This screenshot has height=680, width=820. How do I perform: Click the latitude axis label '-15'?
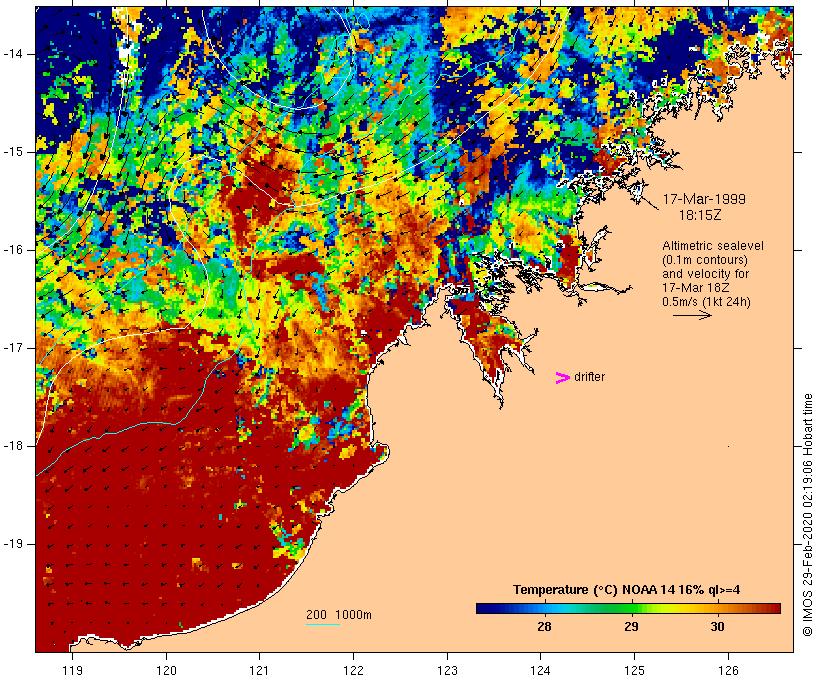tap(13, 152)
